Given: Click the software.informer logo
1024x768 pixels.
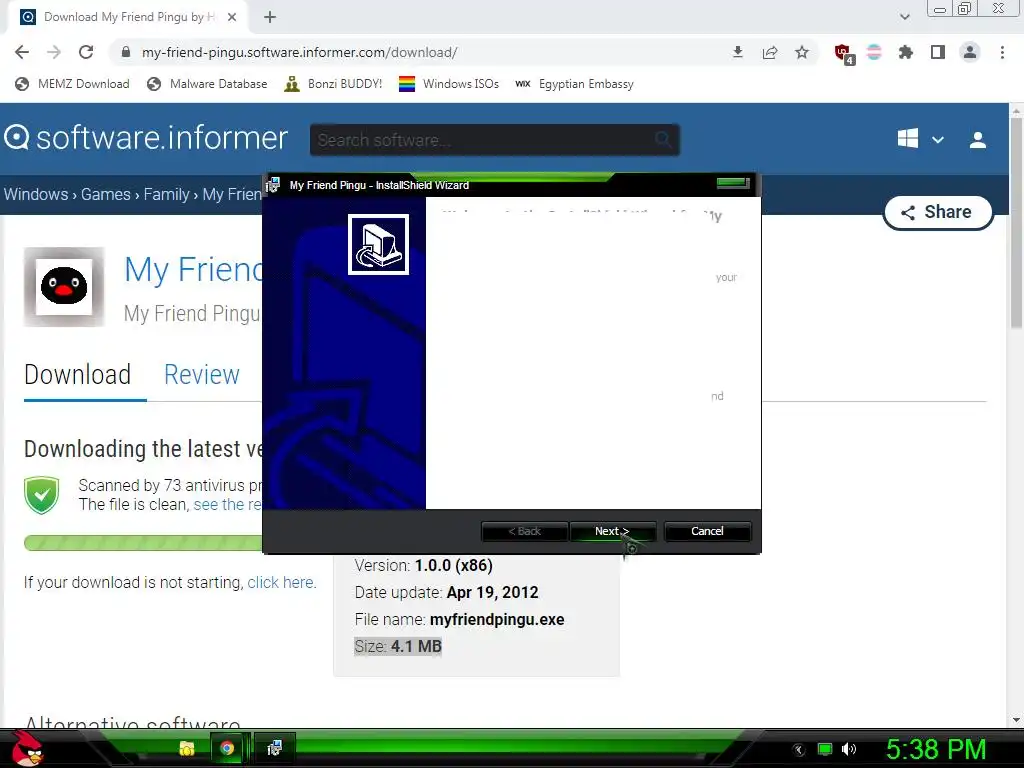Looking at the screenshot, I should coord(146,138).
